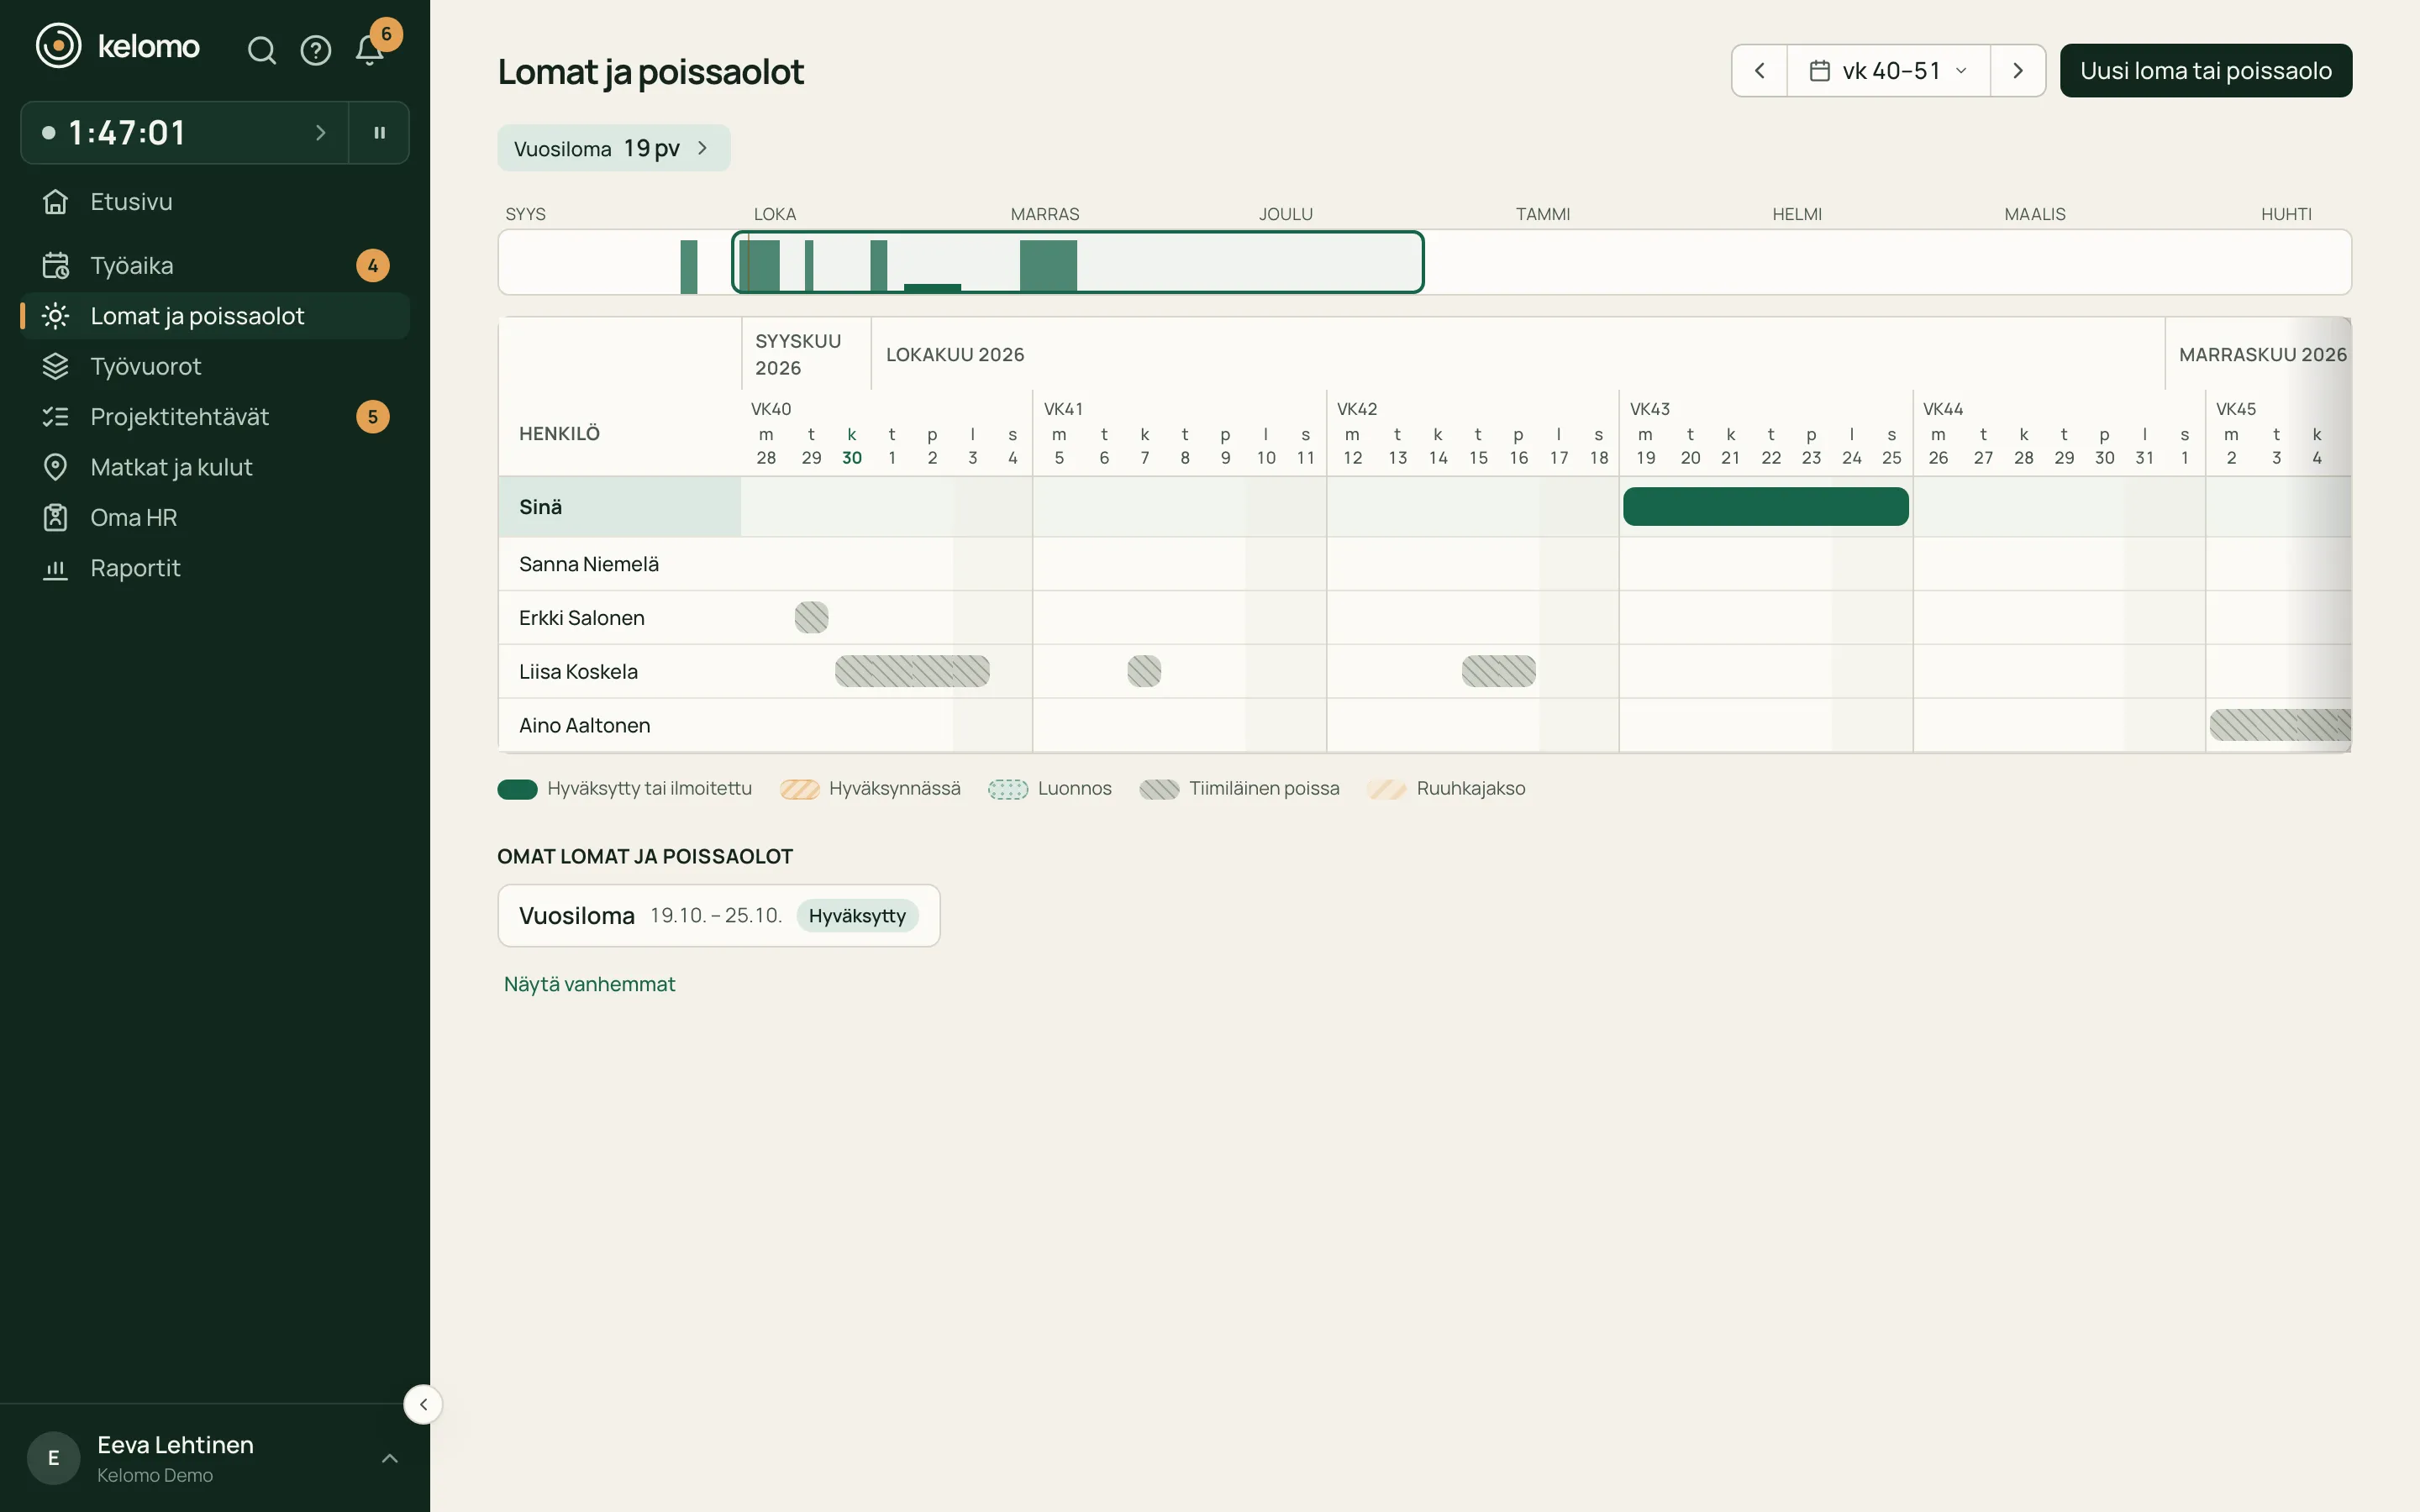Click Aino Aaltonen's absence bar in week 45

2280,725
